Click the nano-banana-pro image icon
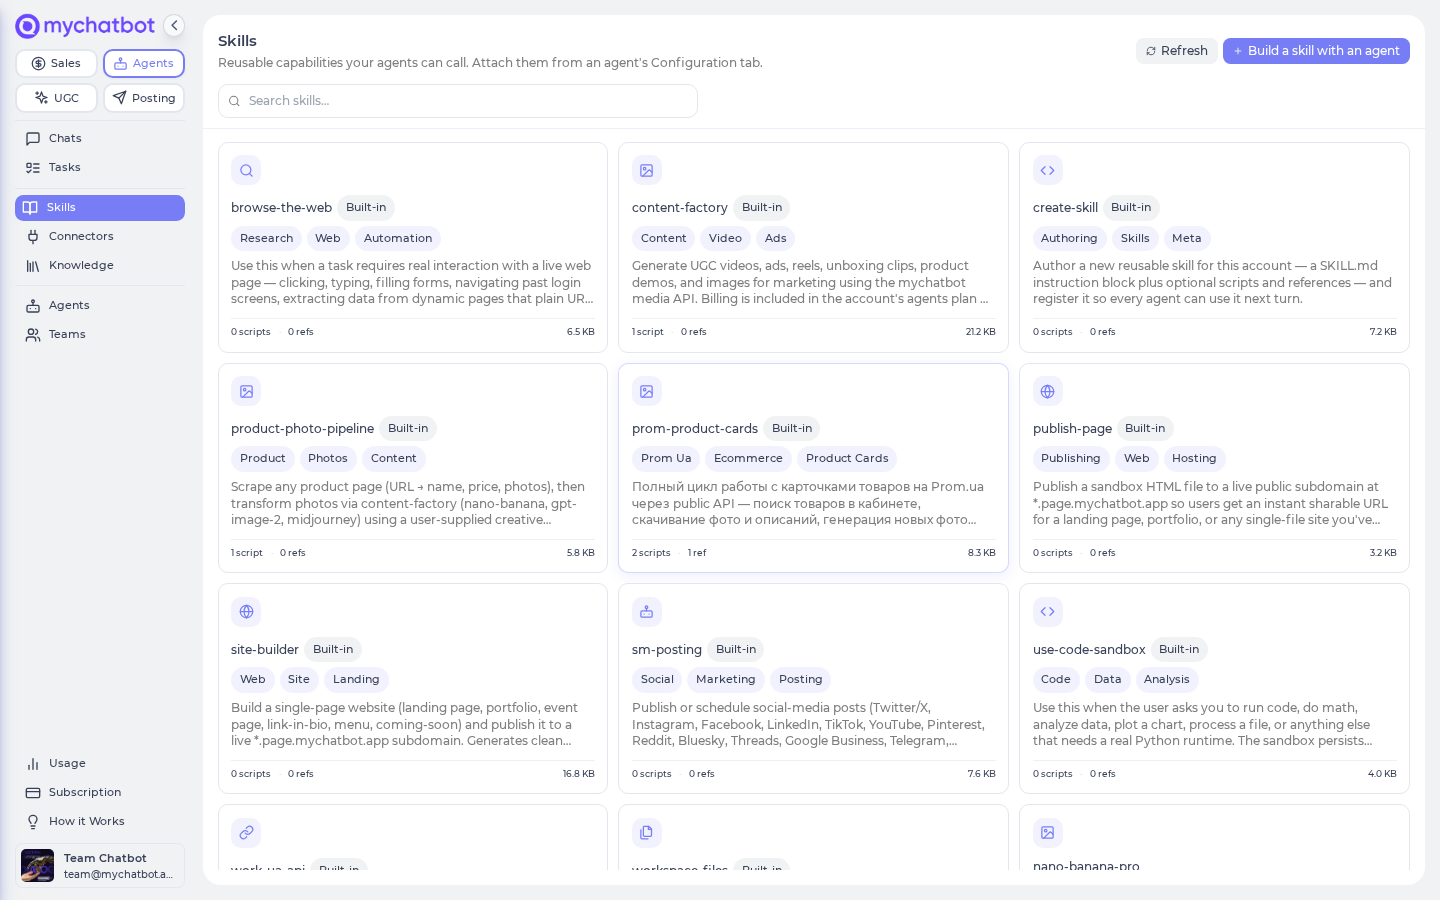This screenshot has width=1440, height=900. [x=1048, y=833]
